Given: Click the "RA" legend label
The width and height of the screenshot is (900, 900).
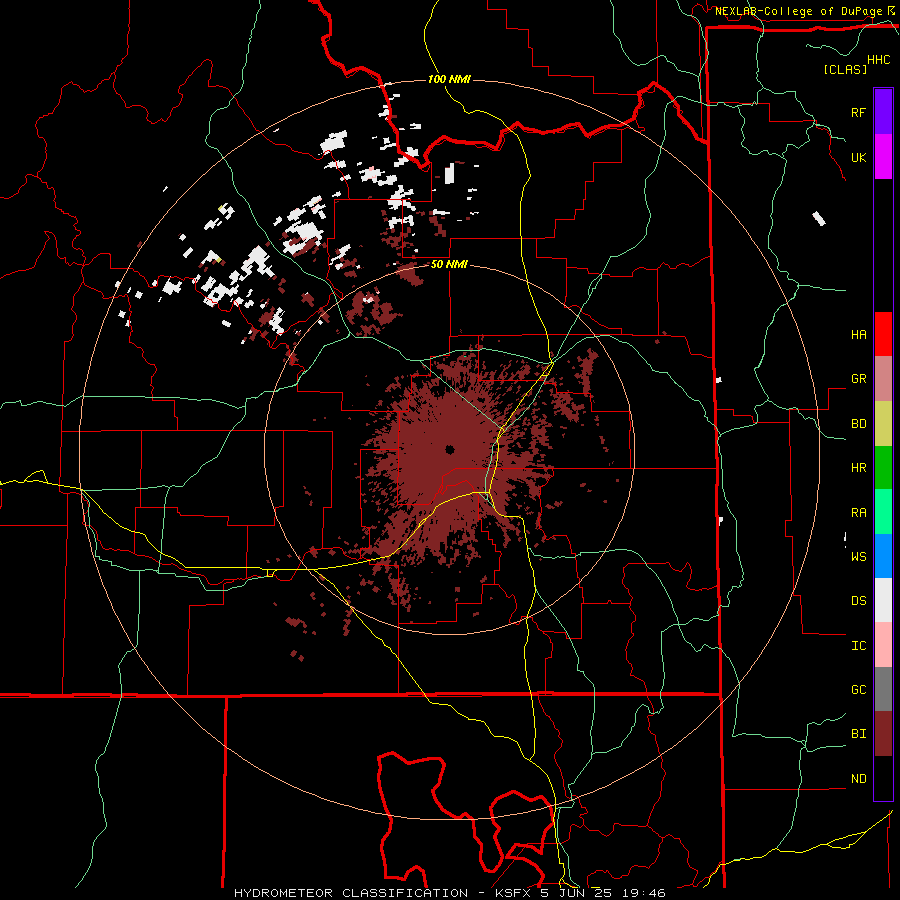Looking at the screenshot, I should 858,513.
